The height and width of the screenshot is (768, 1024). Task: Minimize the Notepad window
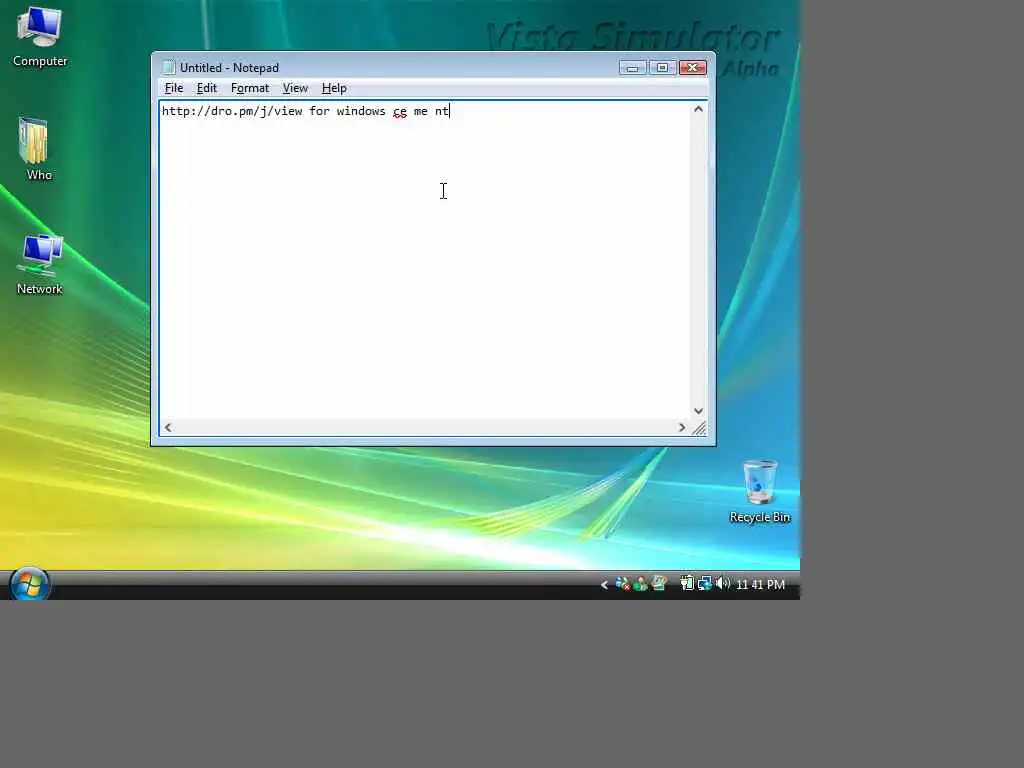point(632,68)
